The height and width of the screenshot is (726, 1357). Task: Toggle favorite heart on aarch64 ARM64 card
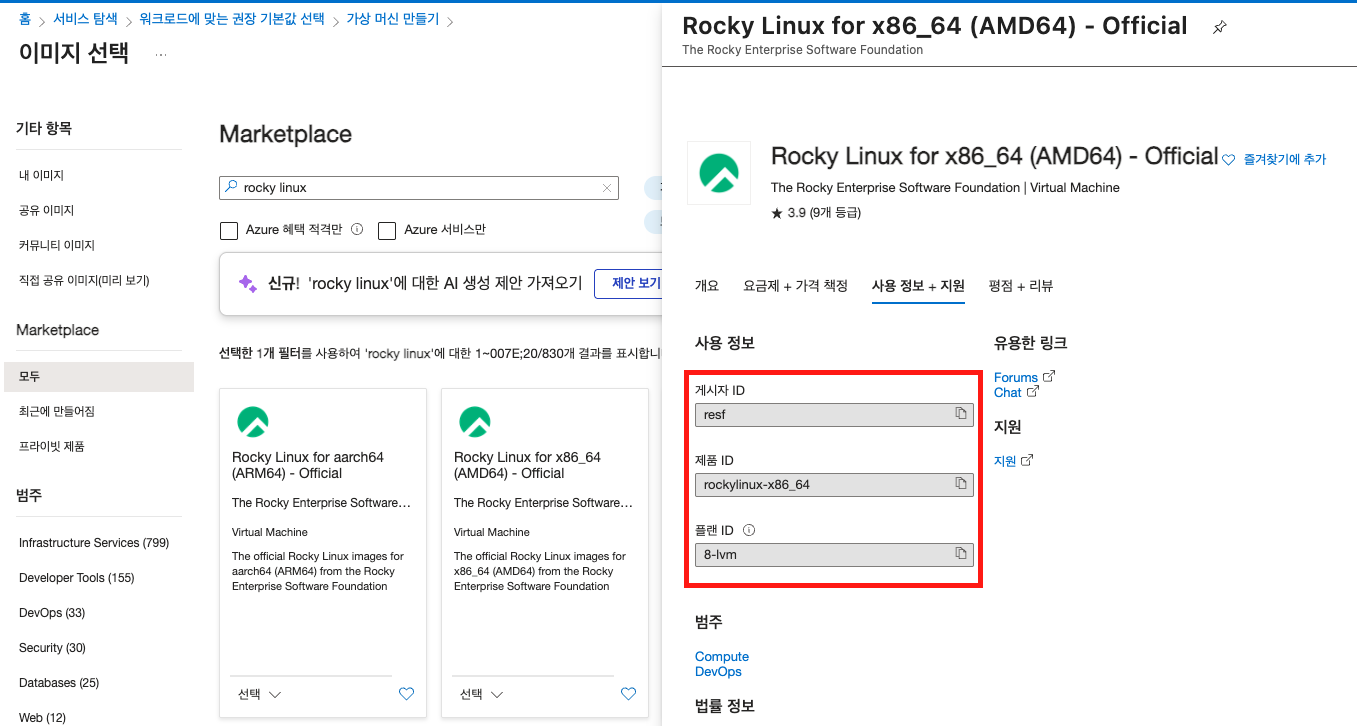coord(406,693)
